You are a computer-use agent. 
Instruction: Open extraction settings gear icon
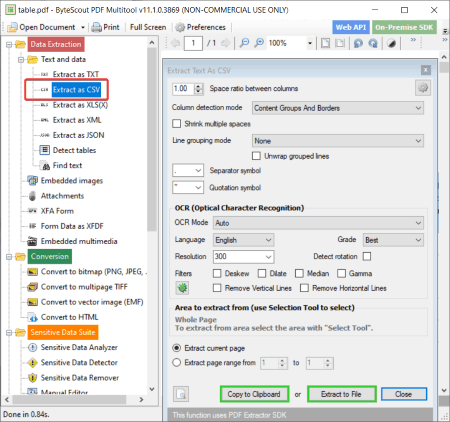point(423,88)
